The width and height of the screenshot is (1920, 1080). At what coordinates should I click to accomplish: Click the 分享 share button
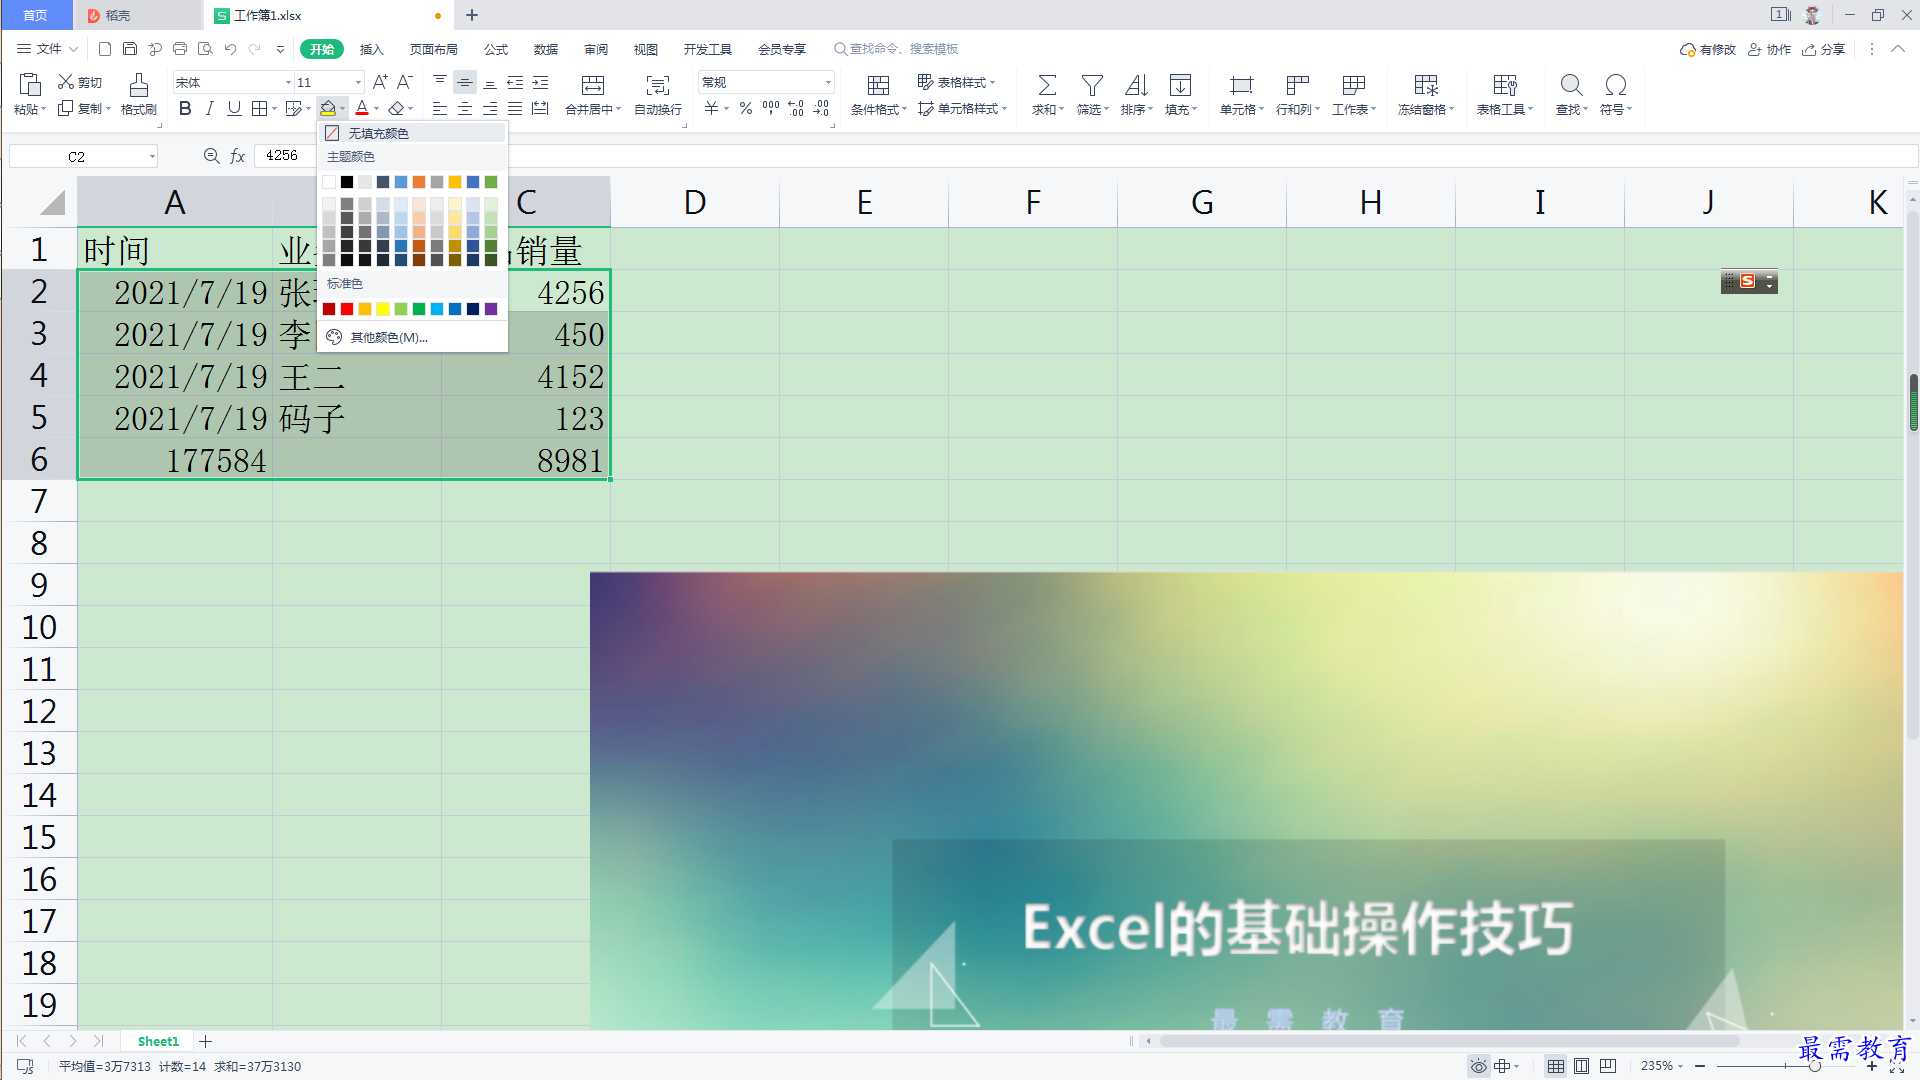click(1824, 49)
